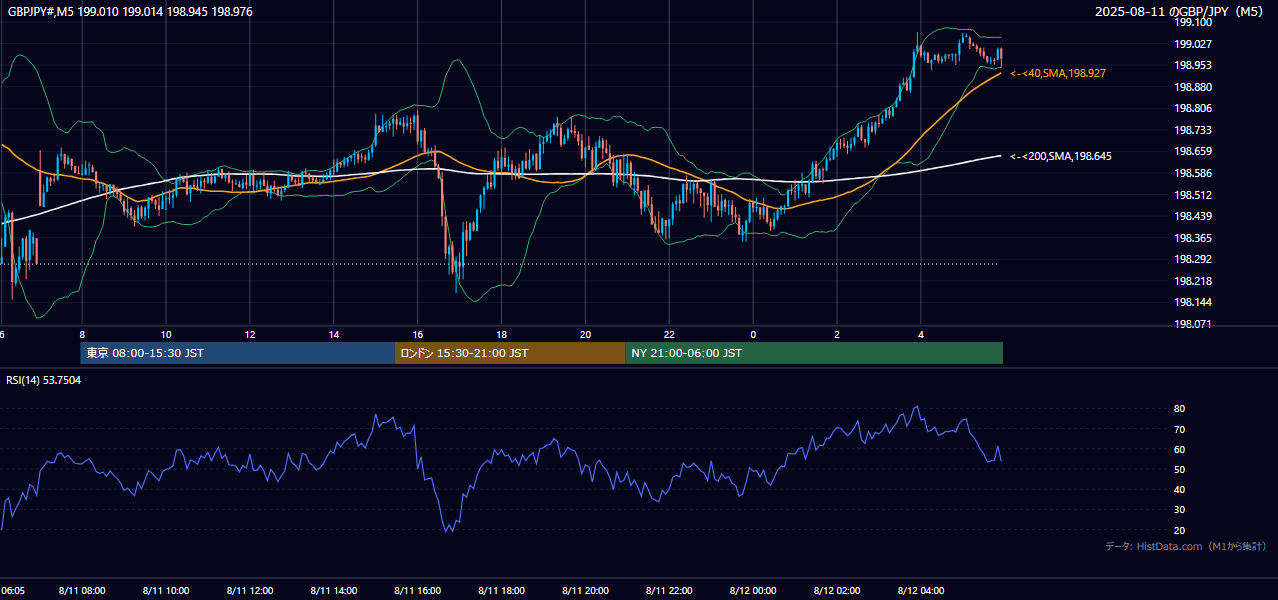Viewport: 1278px width, 600px height.
Task: Click the 8/12 02:00 time label
Action: tap(838, 591)
